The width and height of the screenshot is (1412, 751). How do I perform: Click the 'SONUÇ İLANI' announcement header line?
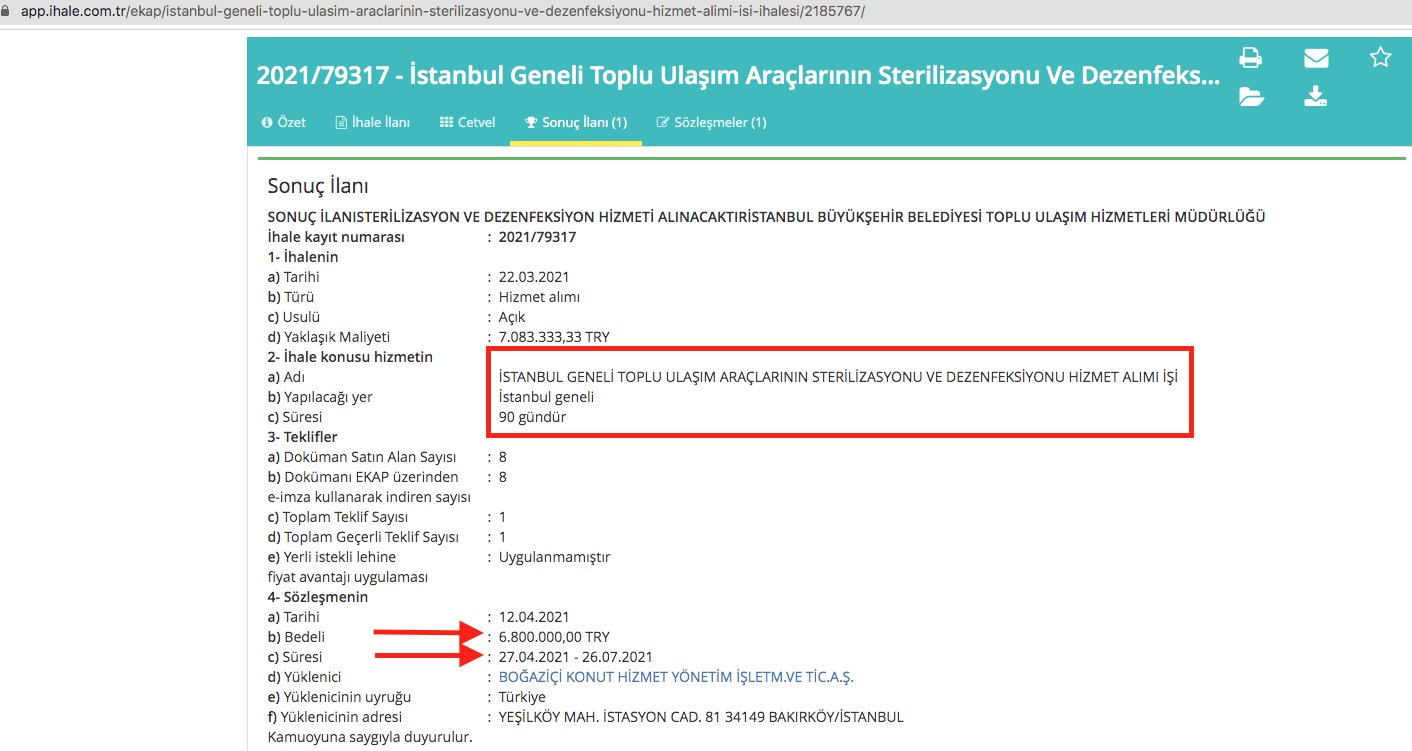coord(767,217)
